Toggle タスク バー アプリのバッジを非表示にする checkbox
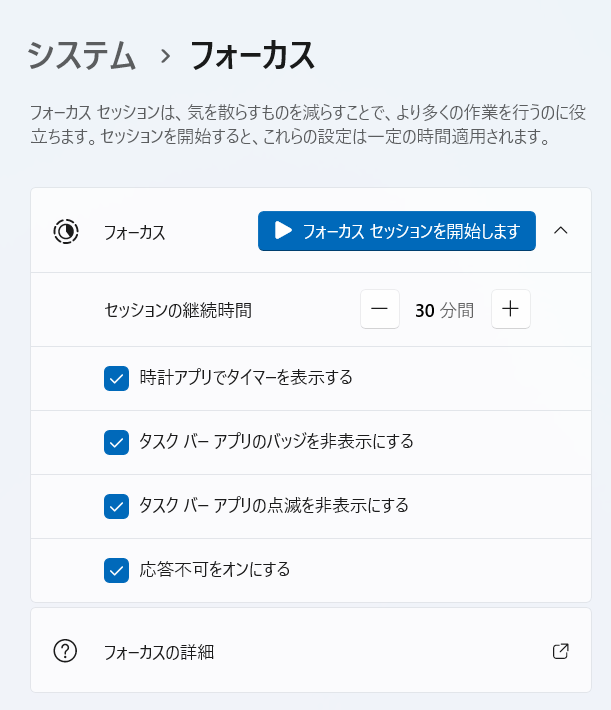The height and width of the screenshot is (710, 611). click(117, 442)
